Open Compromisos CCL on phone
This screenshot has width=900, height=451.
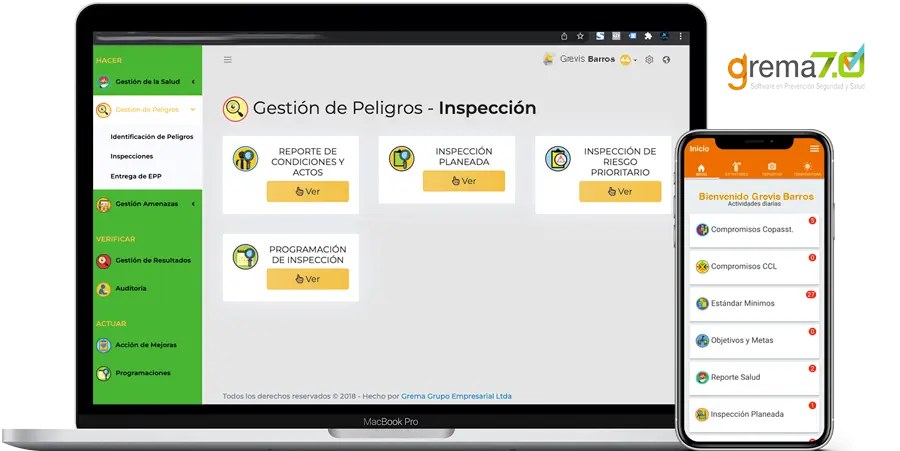click(754, 267)
